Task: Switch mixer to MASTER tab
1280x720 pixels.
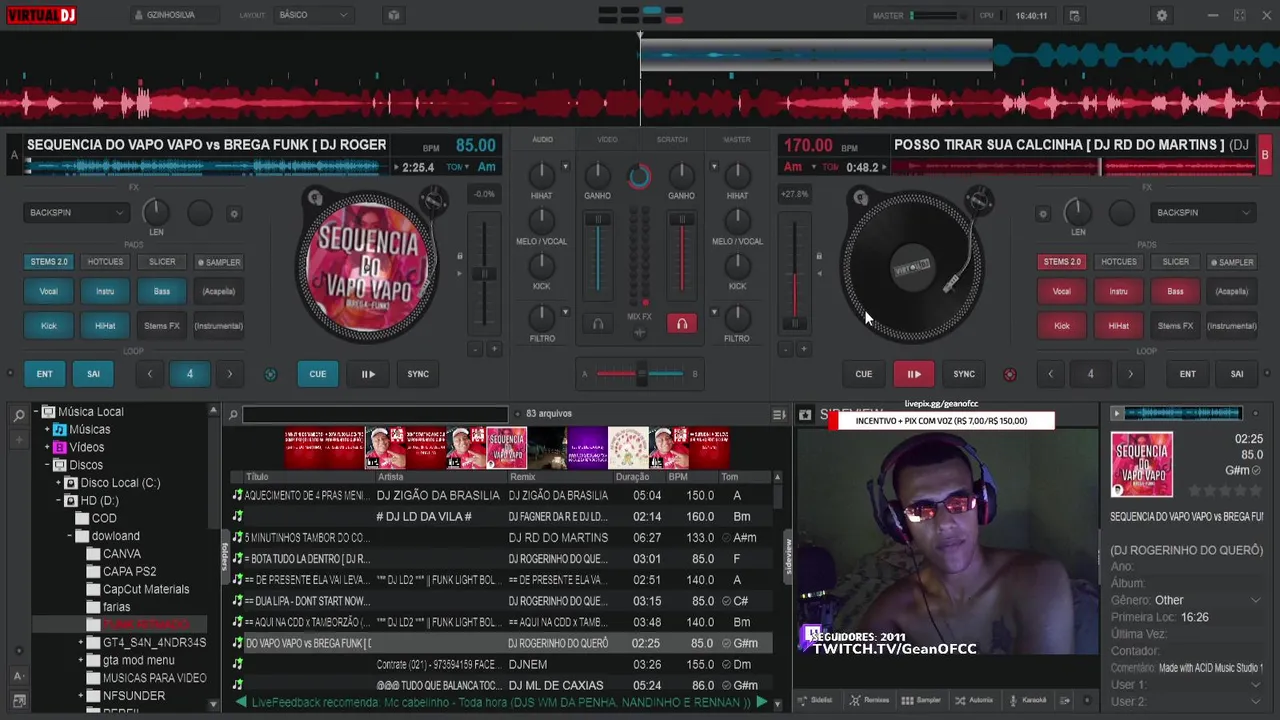Action: click(x=737, y=140)
